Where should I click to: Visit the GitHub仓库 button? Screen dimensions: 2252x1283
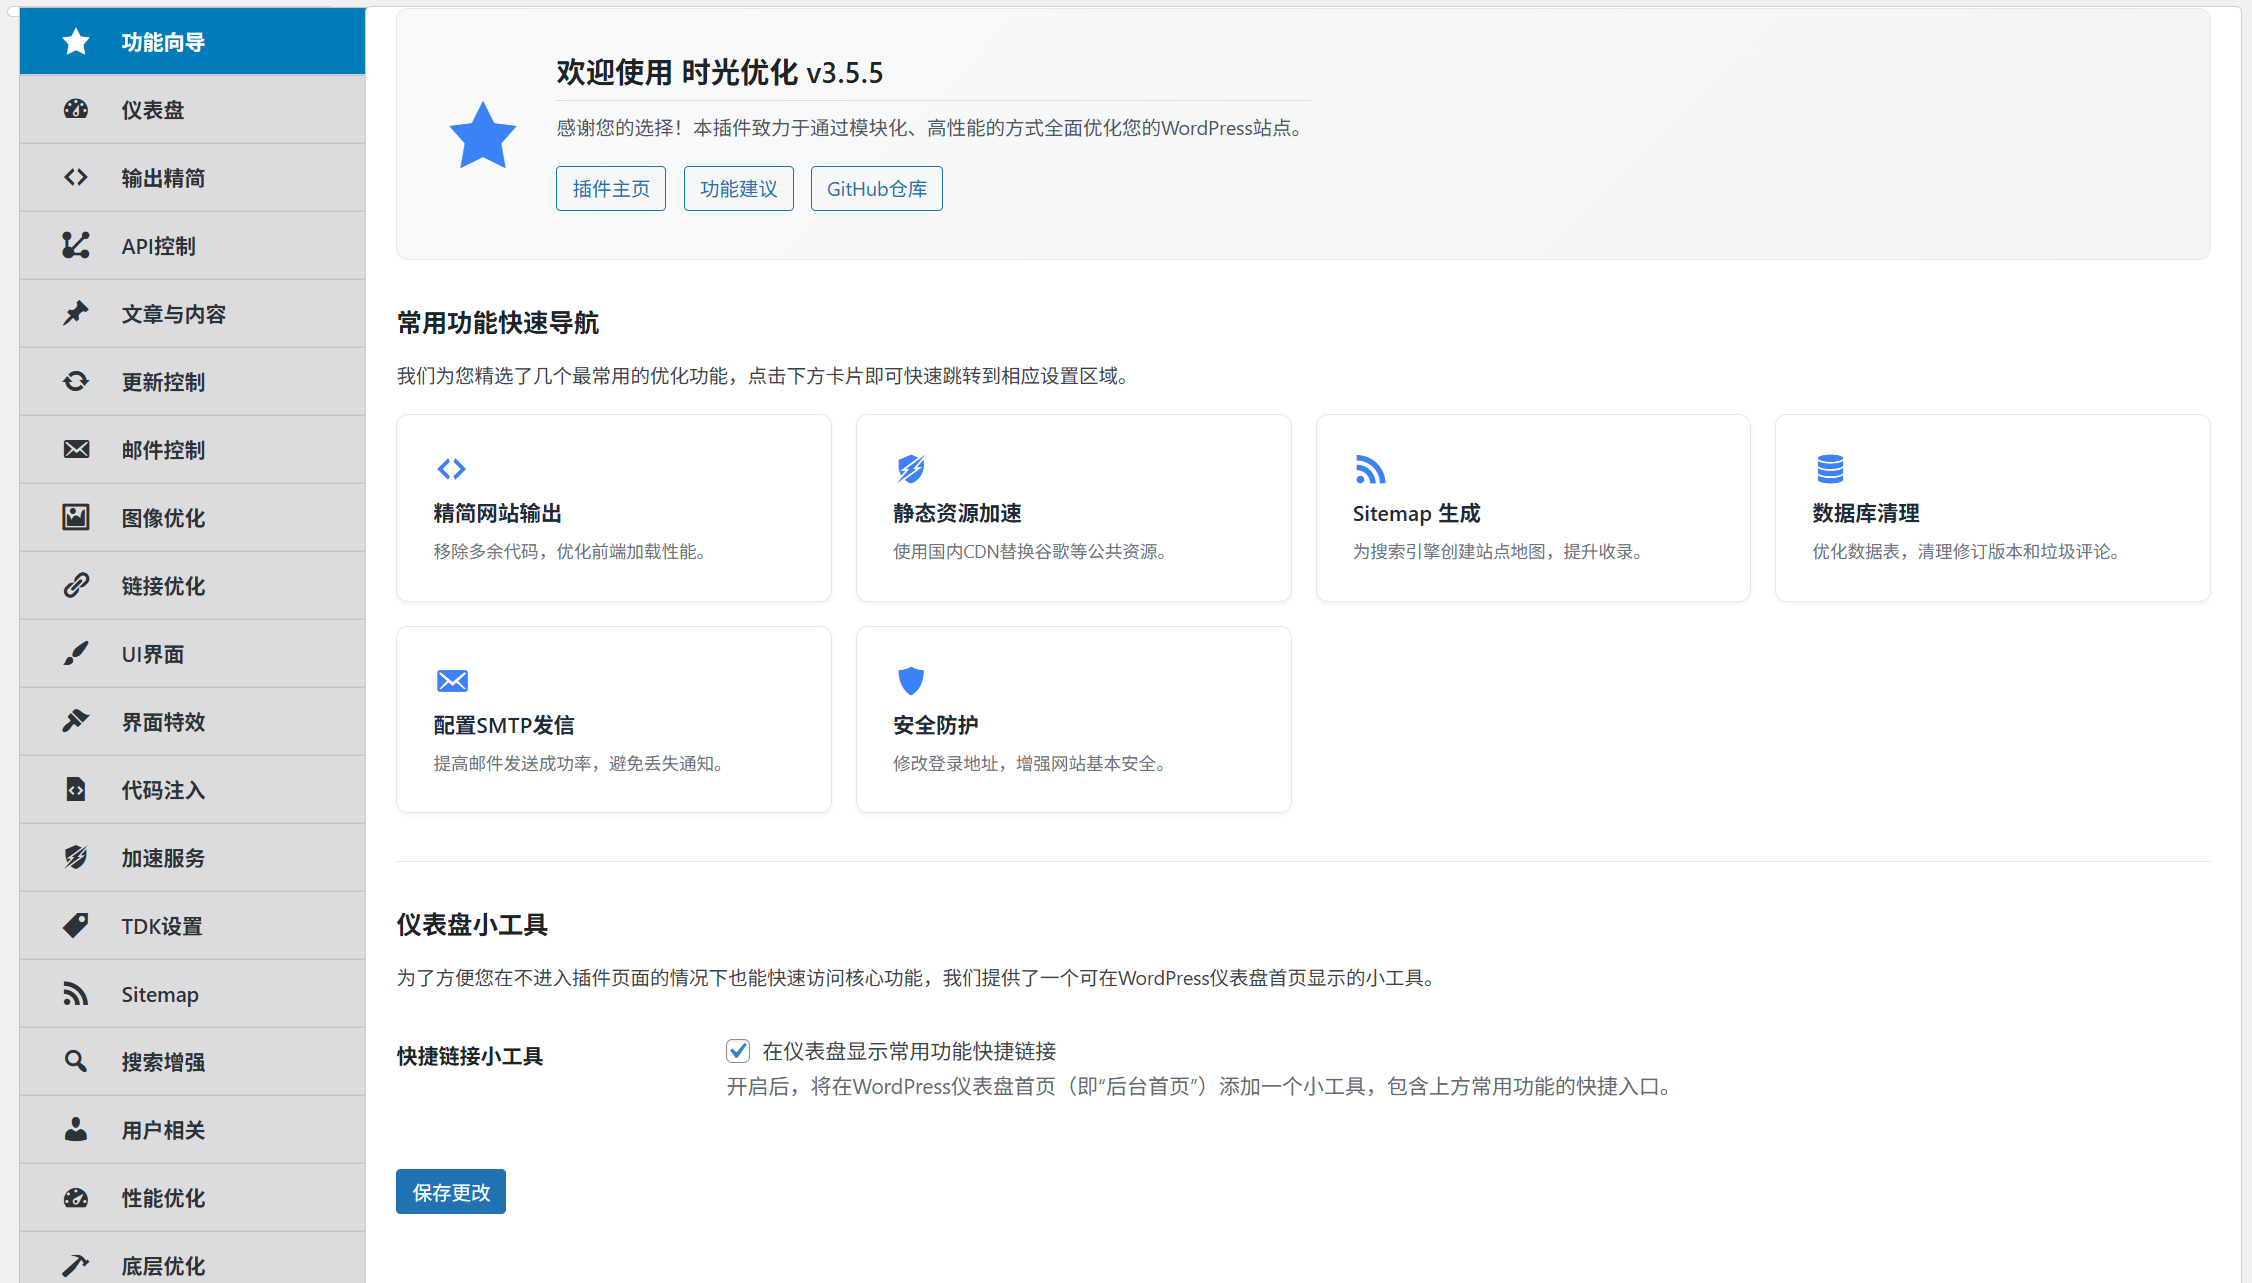point(877,189)
